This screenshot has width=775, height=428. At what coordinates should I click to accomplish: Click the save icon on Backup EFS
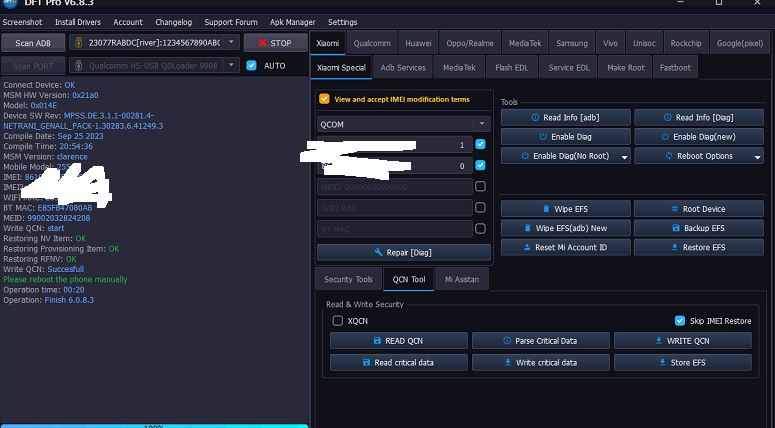[676, 228]
